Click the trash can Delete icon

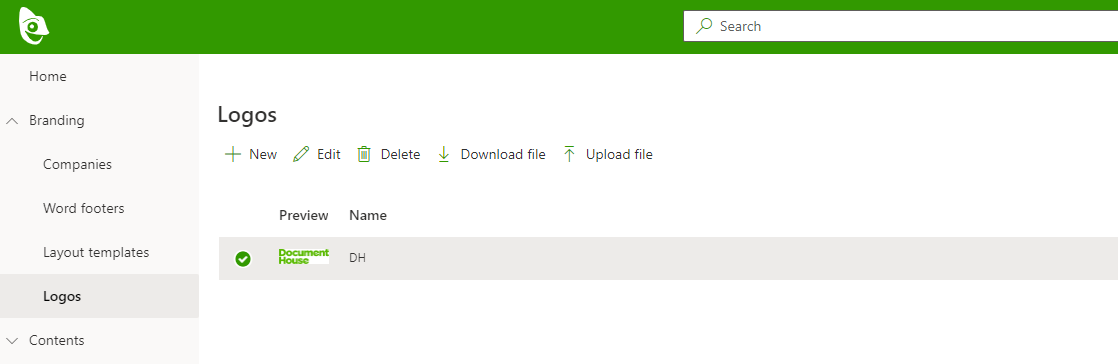364,155
